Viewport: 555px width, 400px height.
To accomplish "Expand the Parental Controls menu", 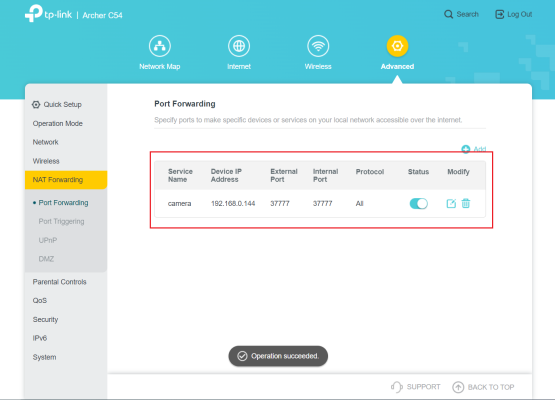I will click(59, 282).
